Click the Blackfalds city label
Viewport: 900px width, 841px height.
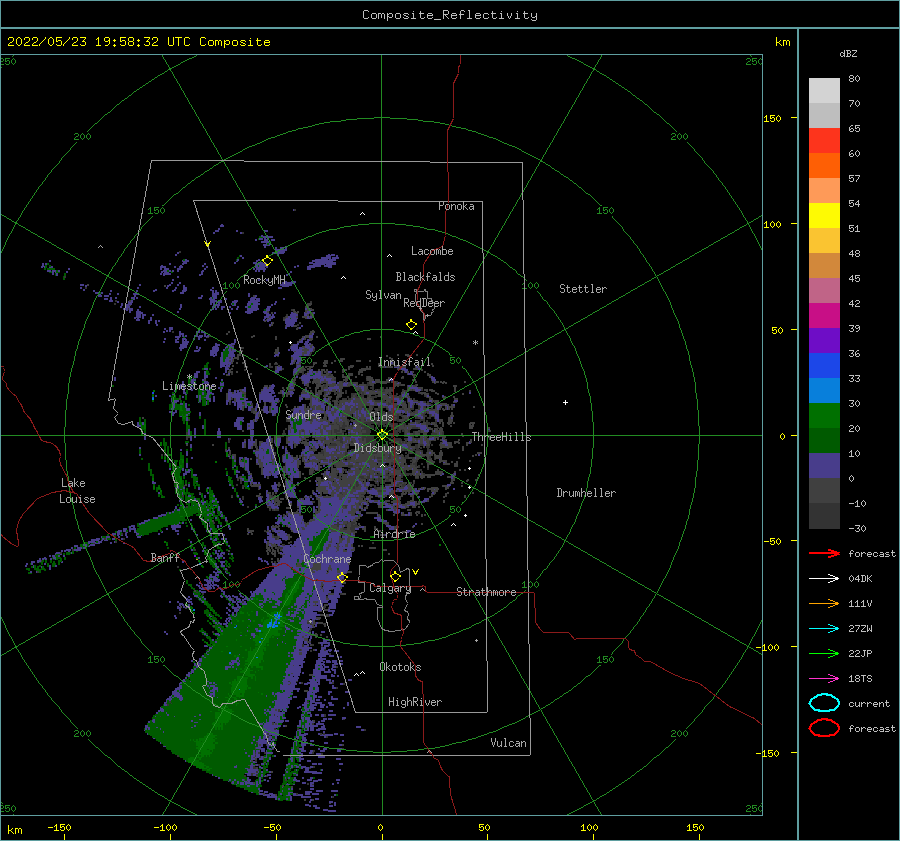click(x=425, y=277)
